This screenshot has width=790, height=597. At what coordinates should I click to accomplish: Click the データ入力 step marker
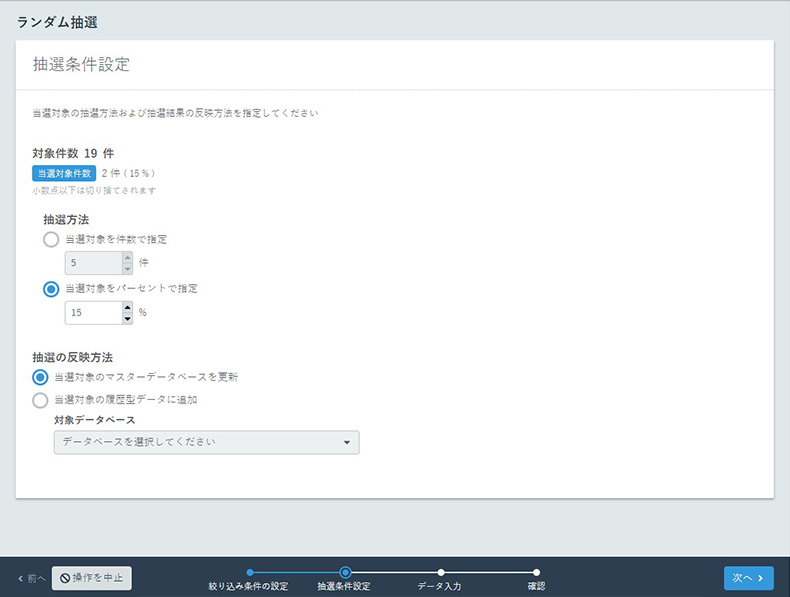(441, 572)
